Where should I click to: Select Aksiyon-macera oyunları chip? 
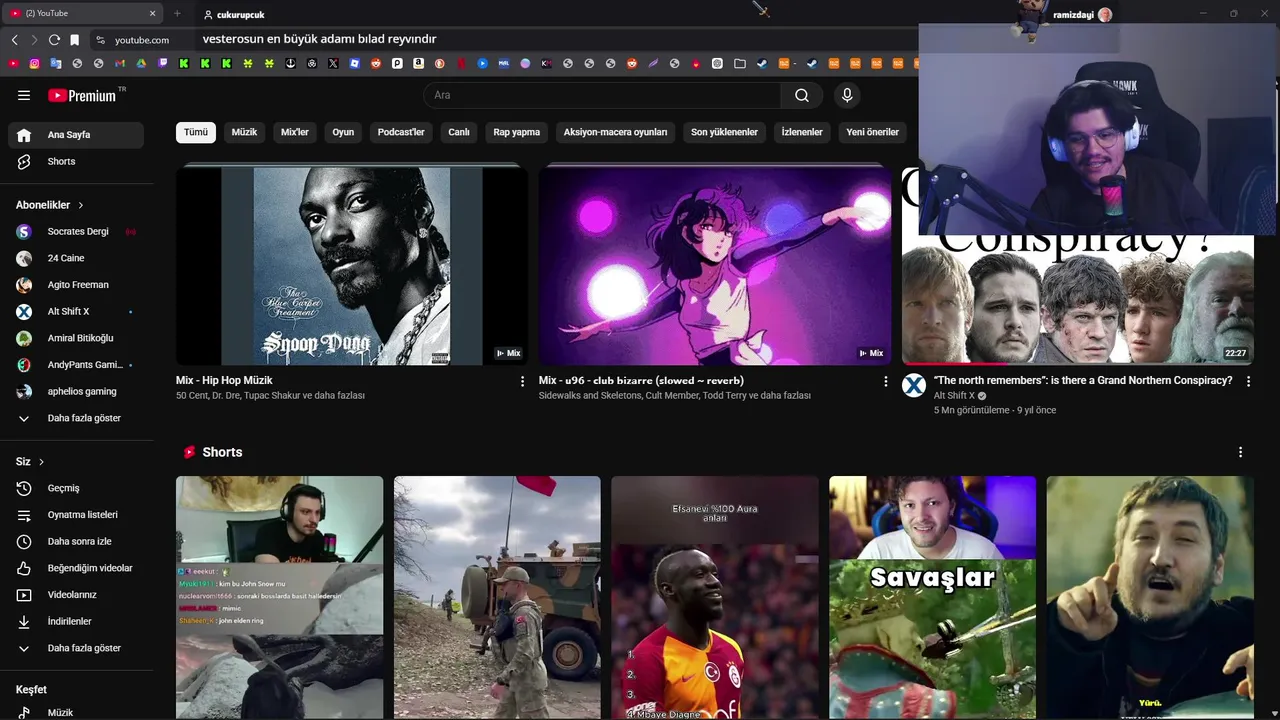[615, 132]
